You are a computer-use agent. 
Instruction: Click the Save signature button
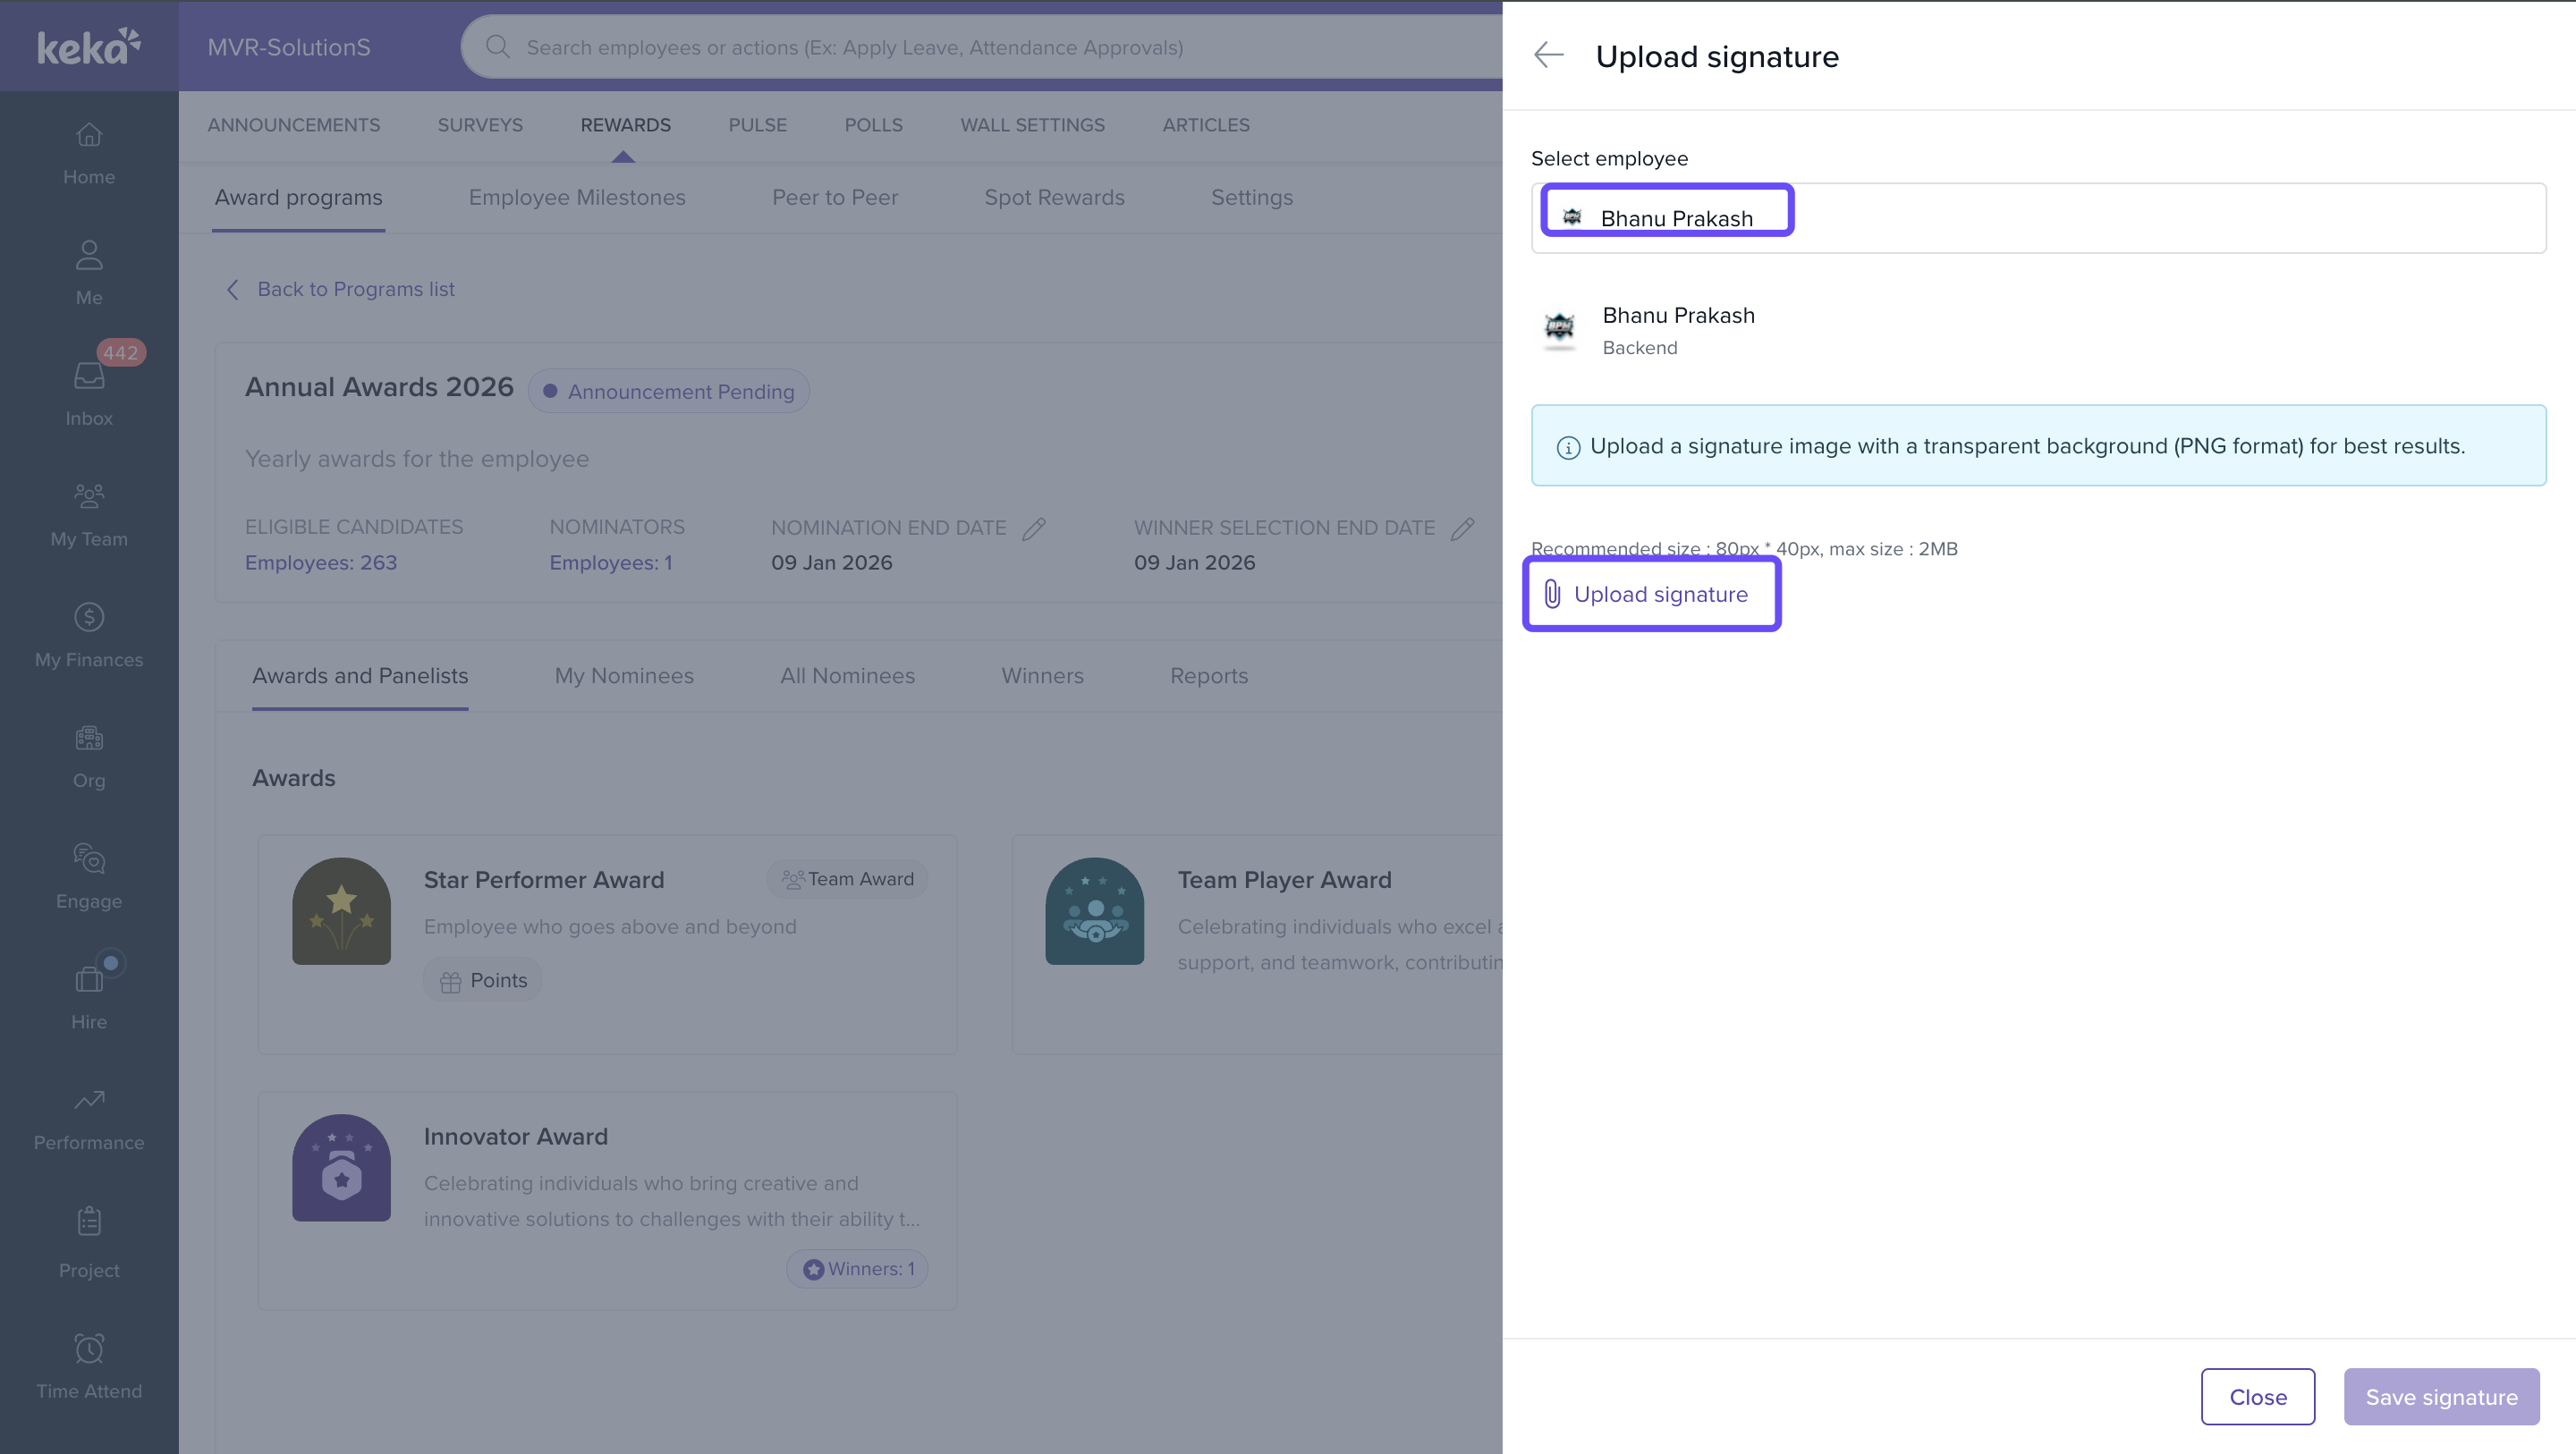pyautogui.click(x=2441, y=1396)
